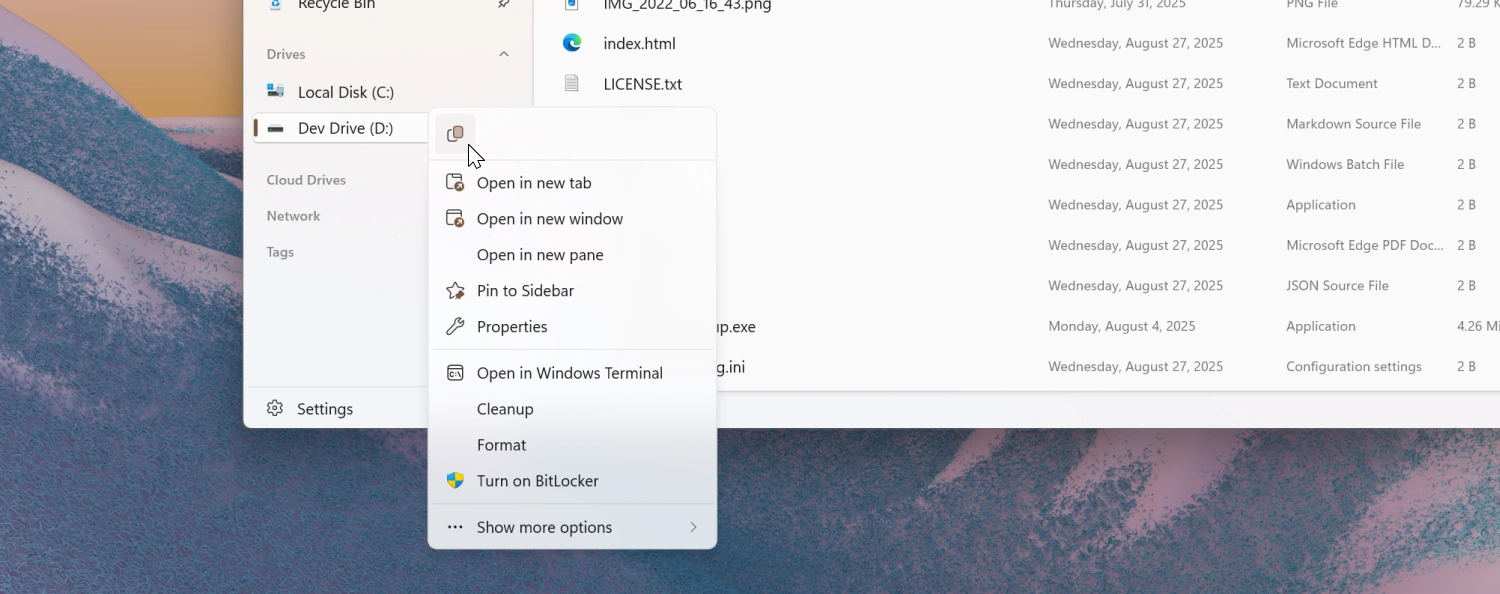Screen dimensions: 1500x594
Task: Click the Edge icon next to index.html
Action: coord(571,43)
